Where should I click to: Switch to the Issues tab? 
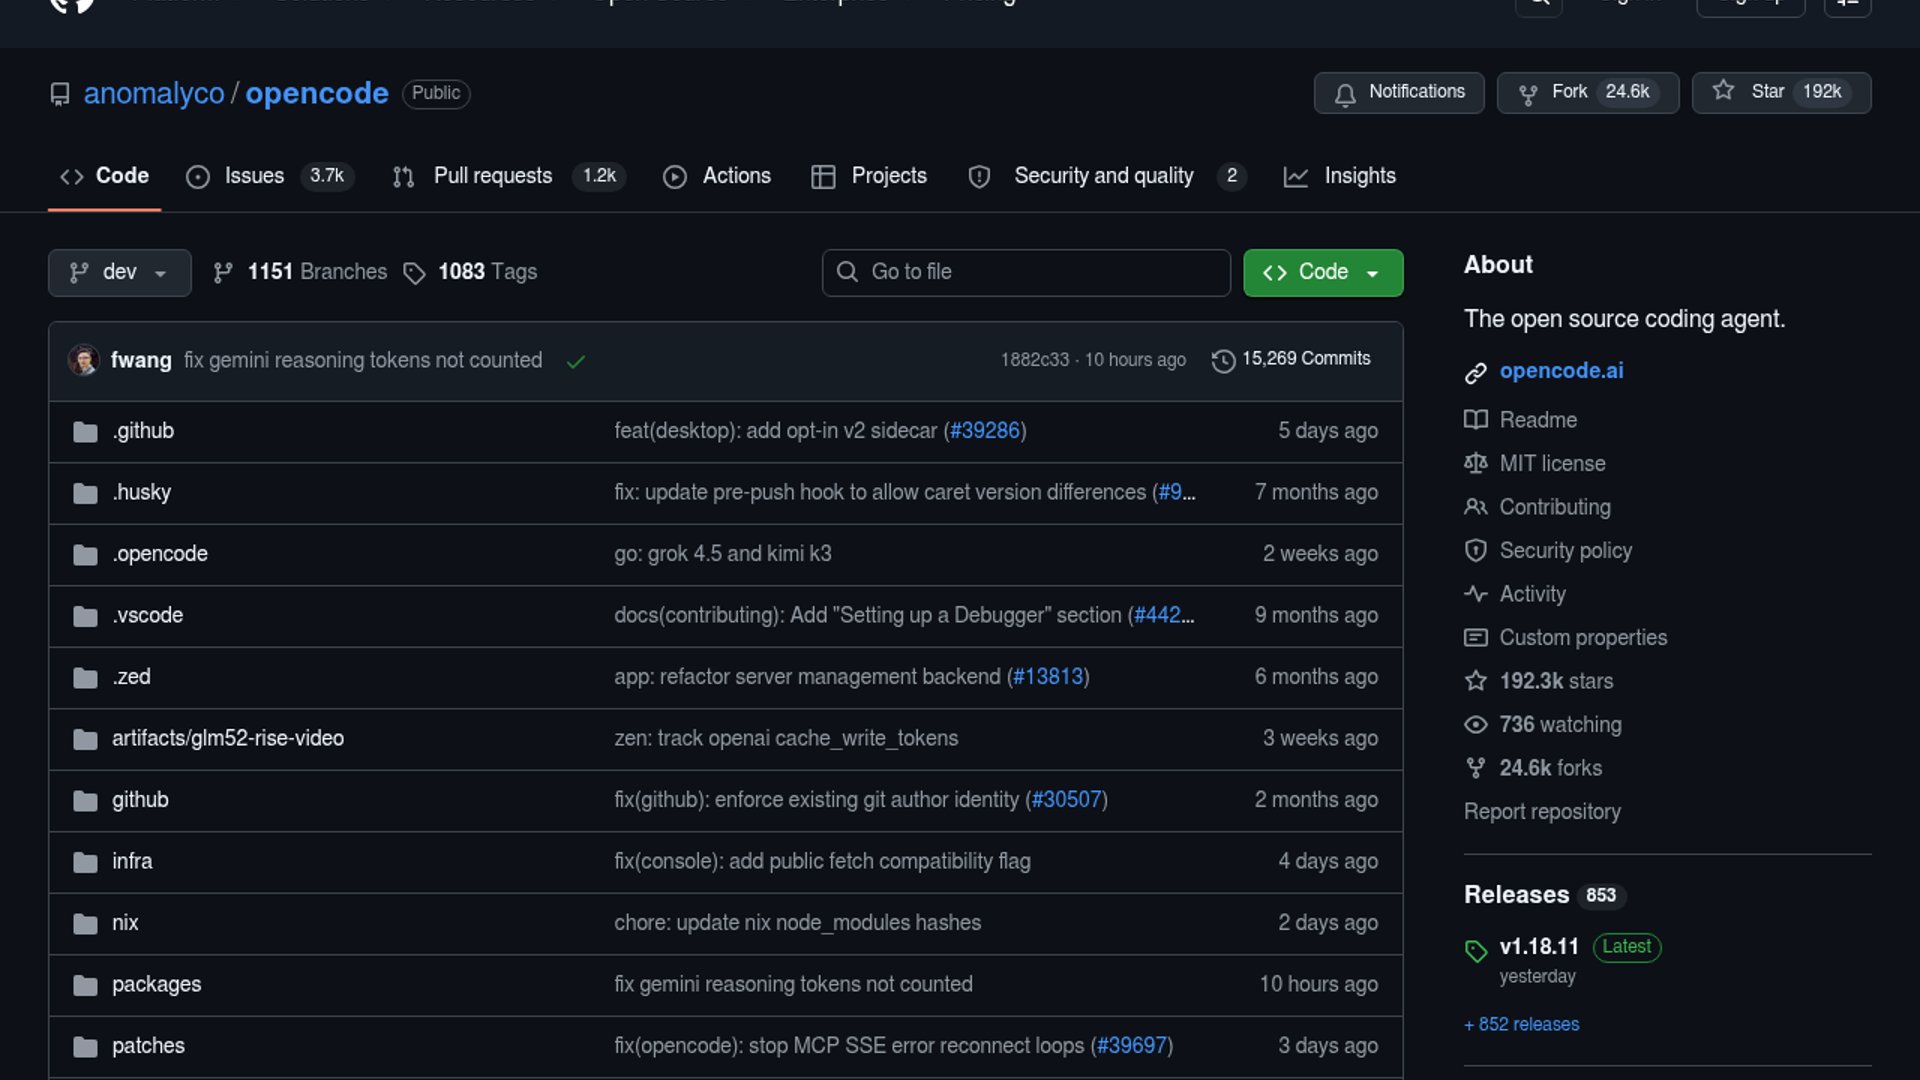tap(269, 176)
